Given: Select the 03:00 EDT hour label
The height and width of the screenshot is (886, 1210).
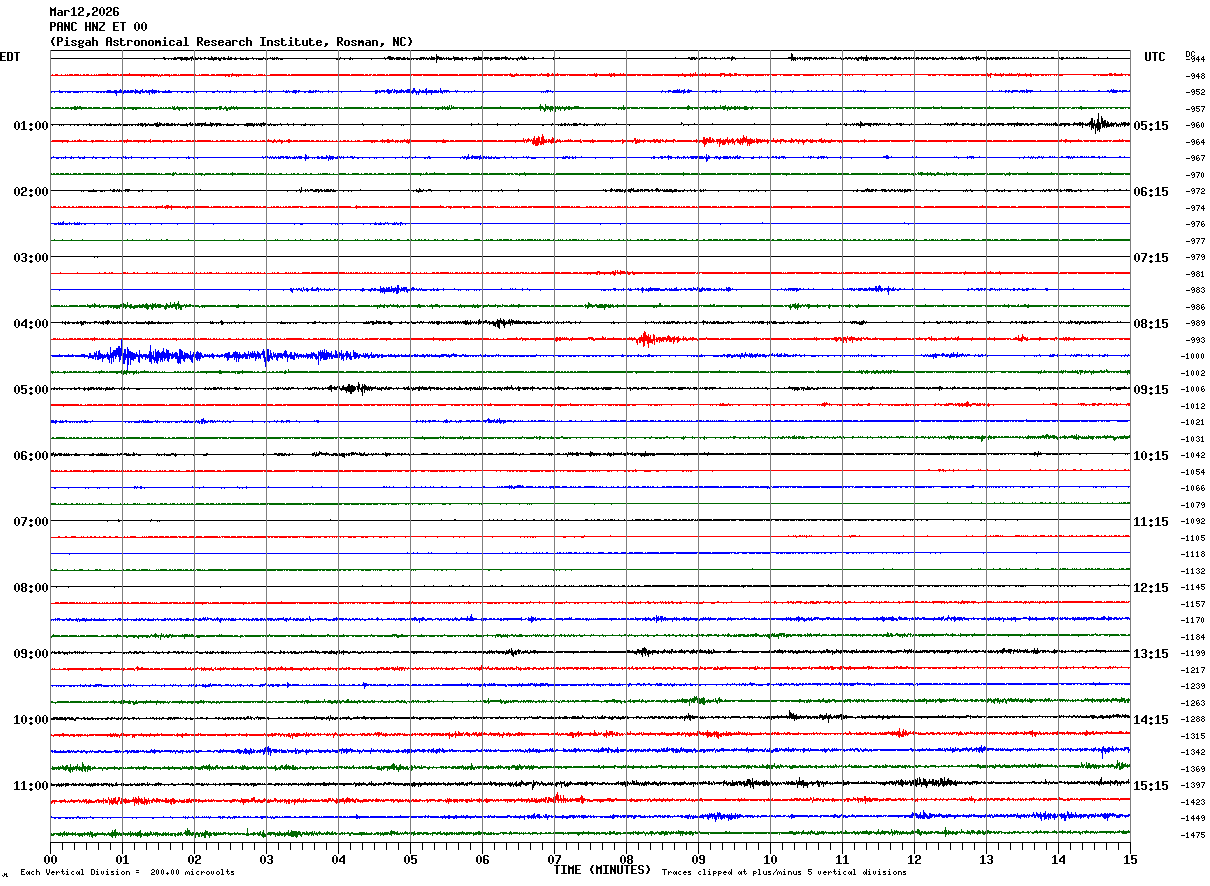Looking at the screenshot, I should [x=31, y=258].
